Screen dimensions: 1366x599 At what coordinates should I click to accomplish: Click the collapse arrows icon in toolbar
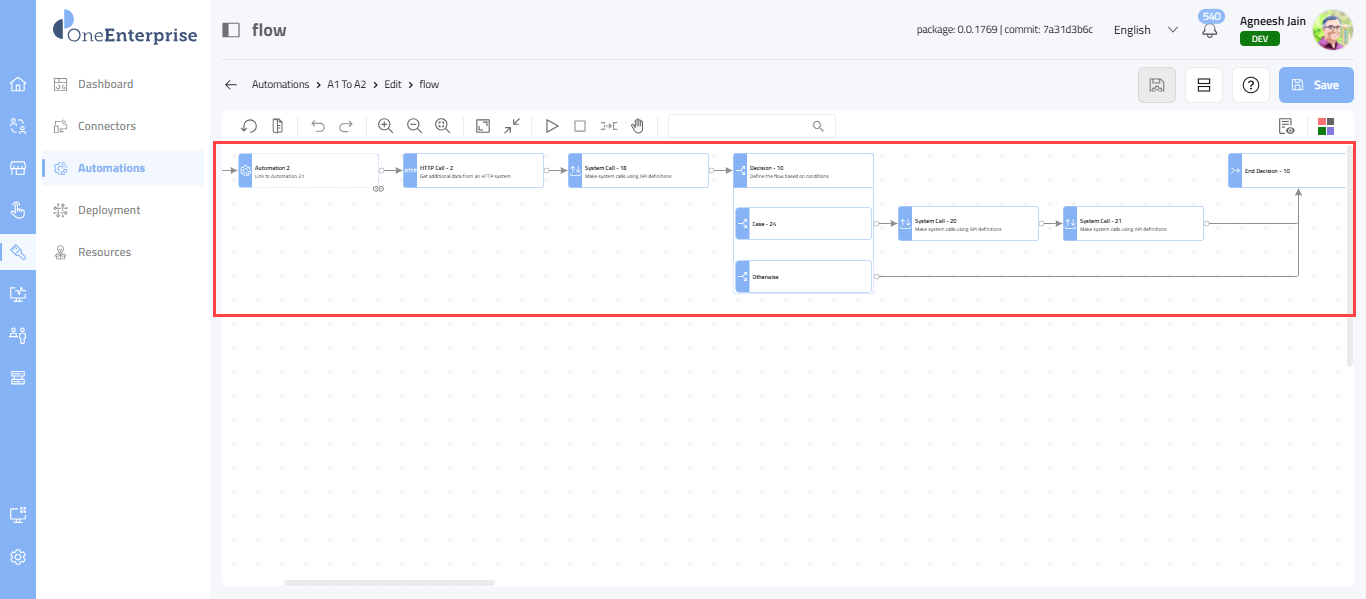[x=512, y=126]
